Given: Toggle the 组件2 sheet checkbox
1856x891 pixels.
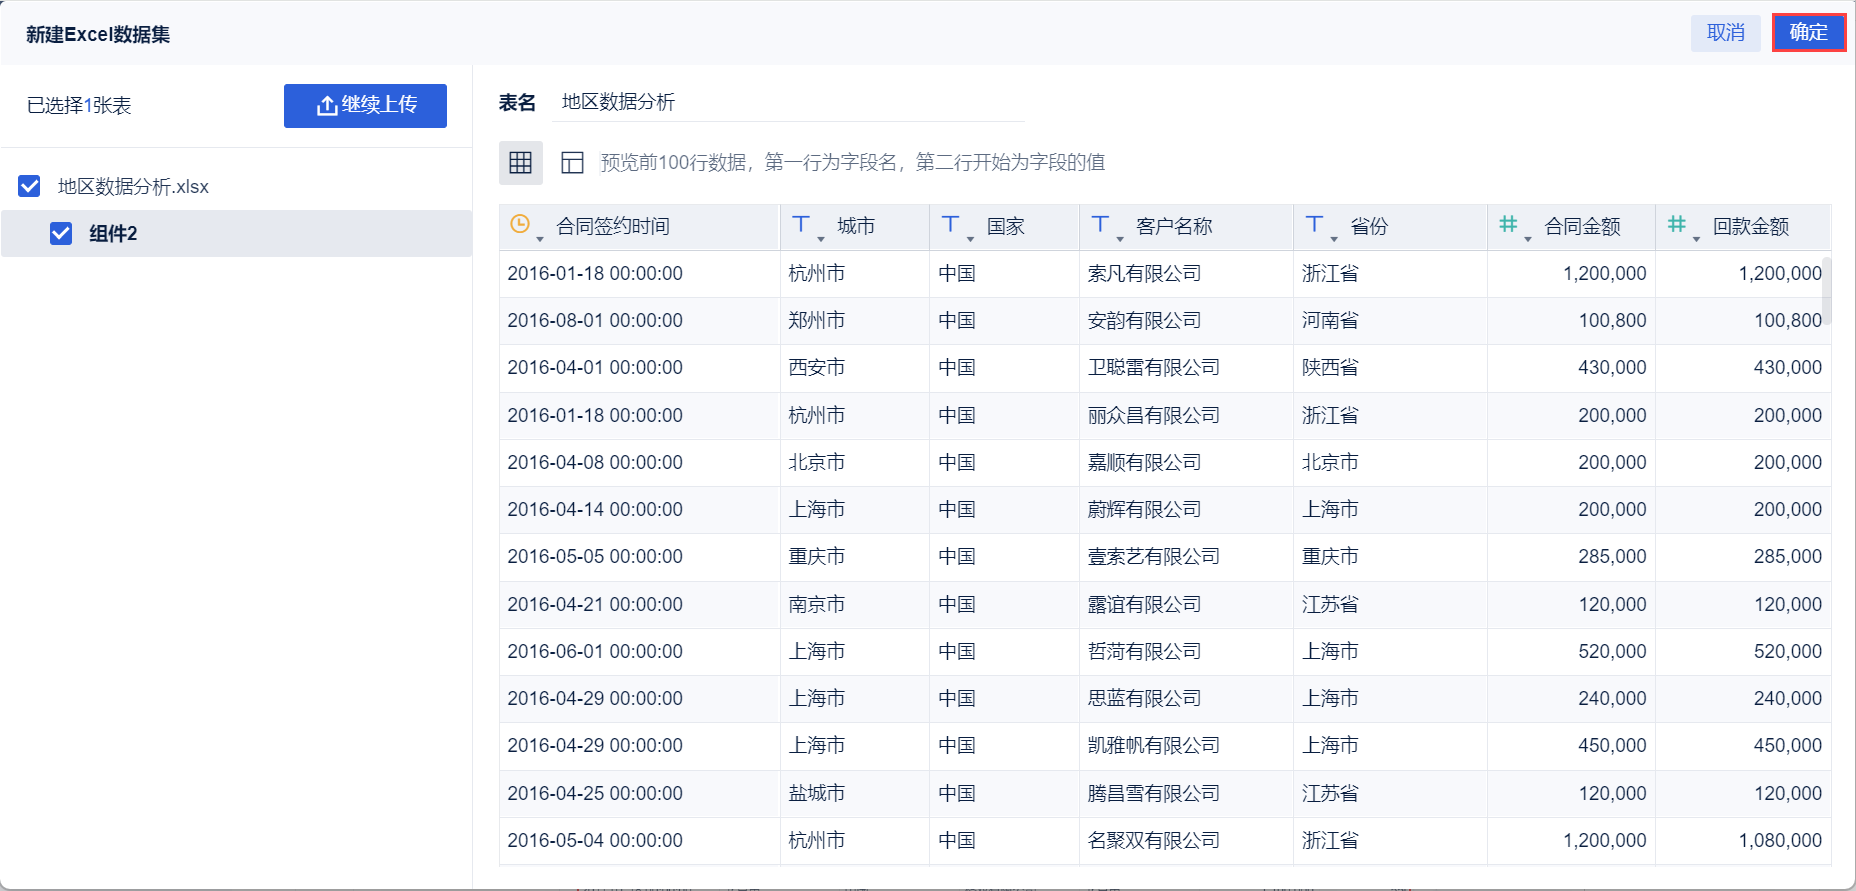Looking at the screenshot, I should pyautogui.click(x=61, y=233).
